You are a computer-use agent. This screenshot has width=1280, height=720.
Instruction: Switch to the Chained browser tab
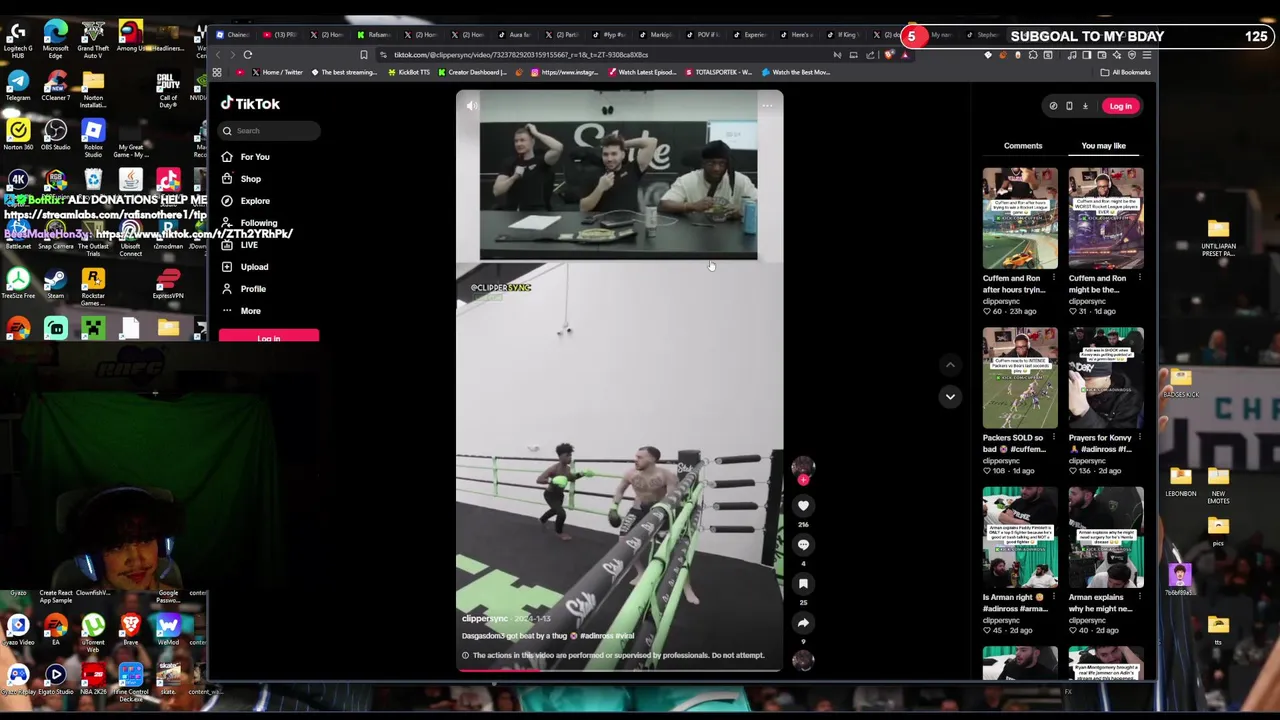(x=232, y=35)
